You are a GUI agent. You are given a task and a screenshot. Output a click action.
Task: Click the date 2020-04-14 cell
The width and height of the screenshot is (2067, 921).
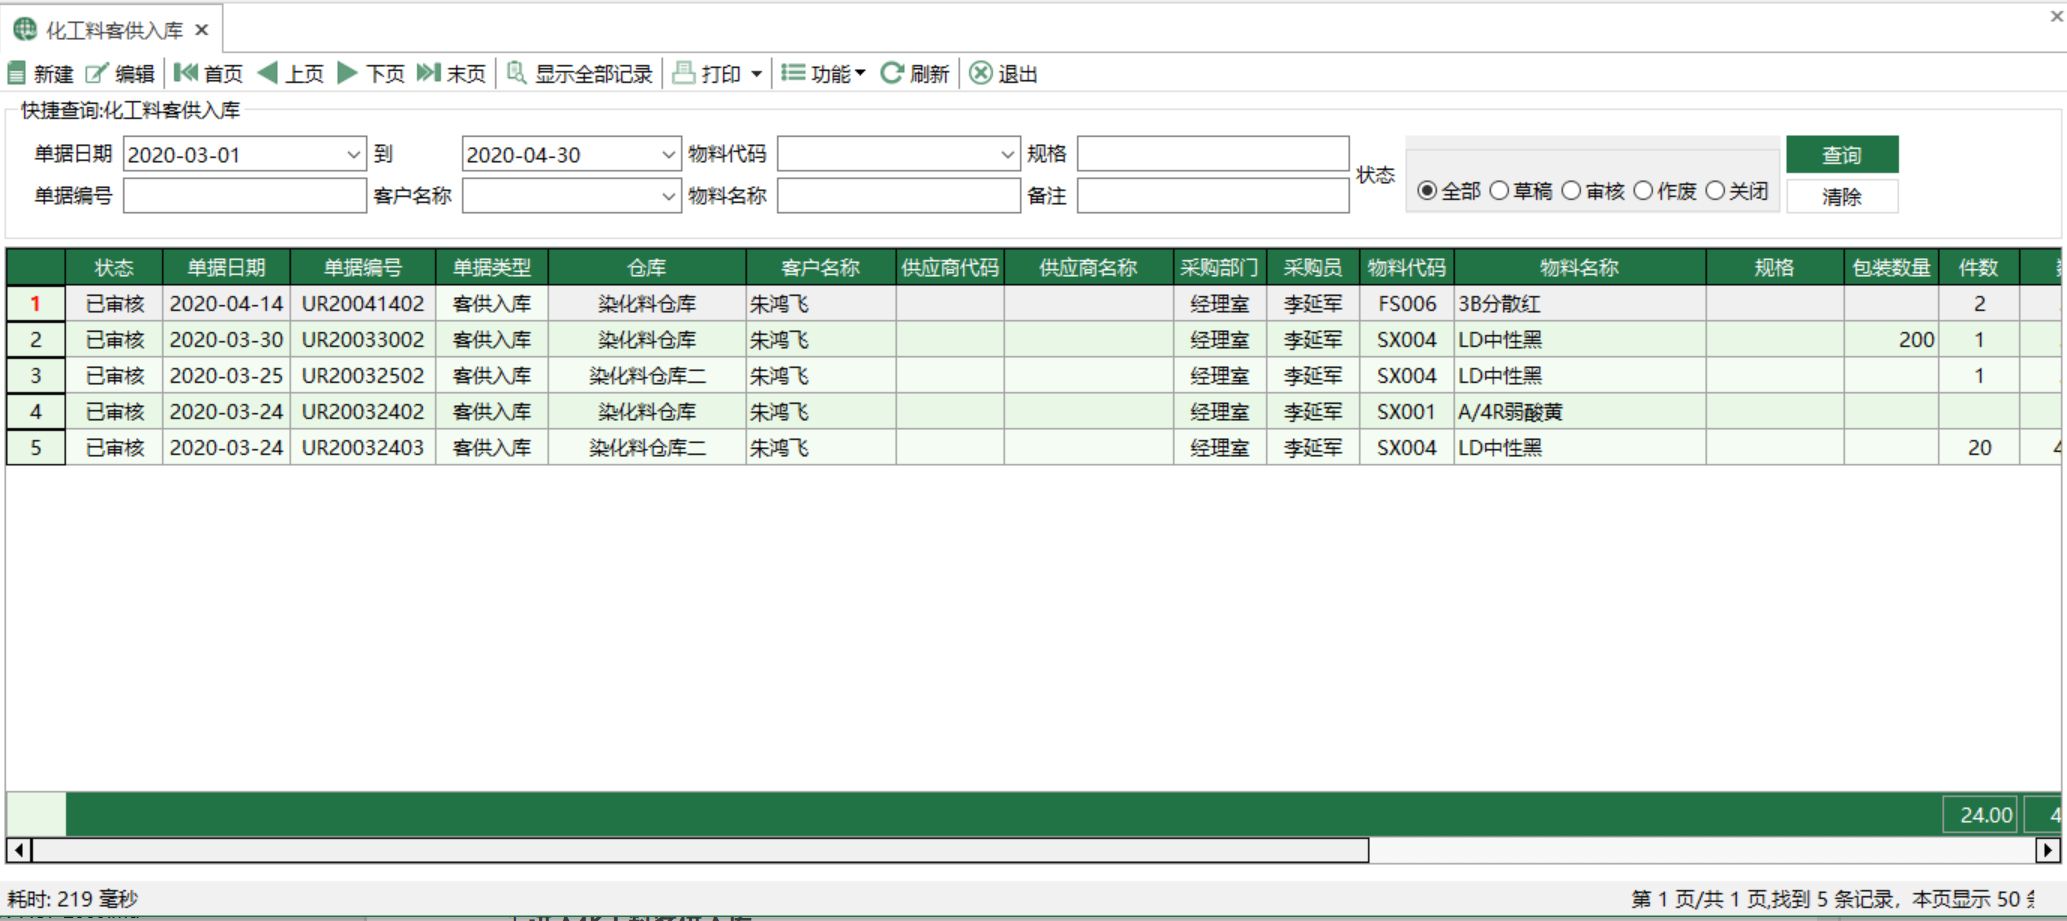pyautogui.click(x=227, y=304)
